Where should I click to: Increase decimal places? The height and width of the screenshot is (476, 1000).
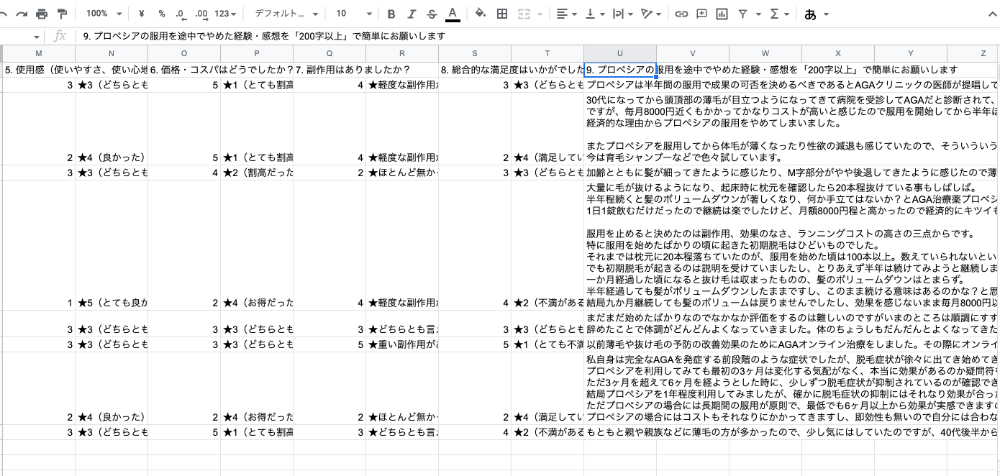point(202,13)
